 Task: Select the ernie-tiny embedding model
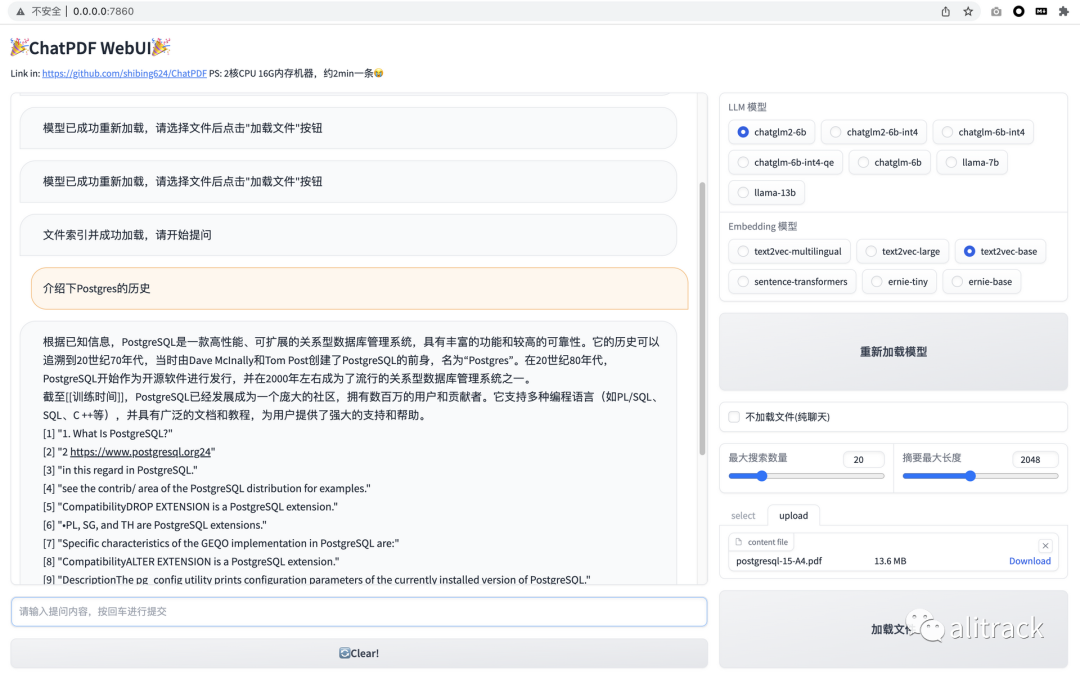coord(898,281)
